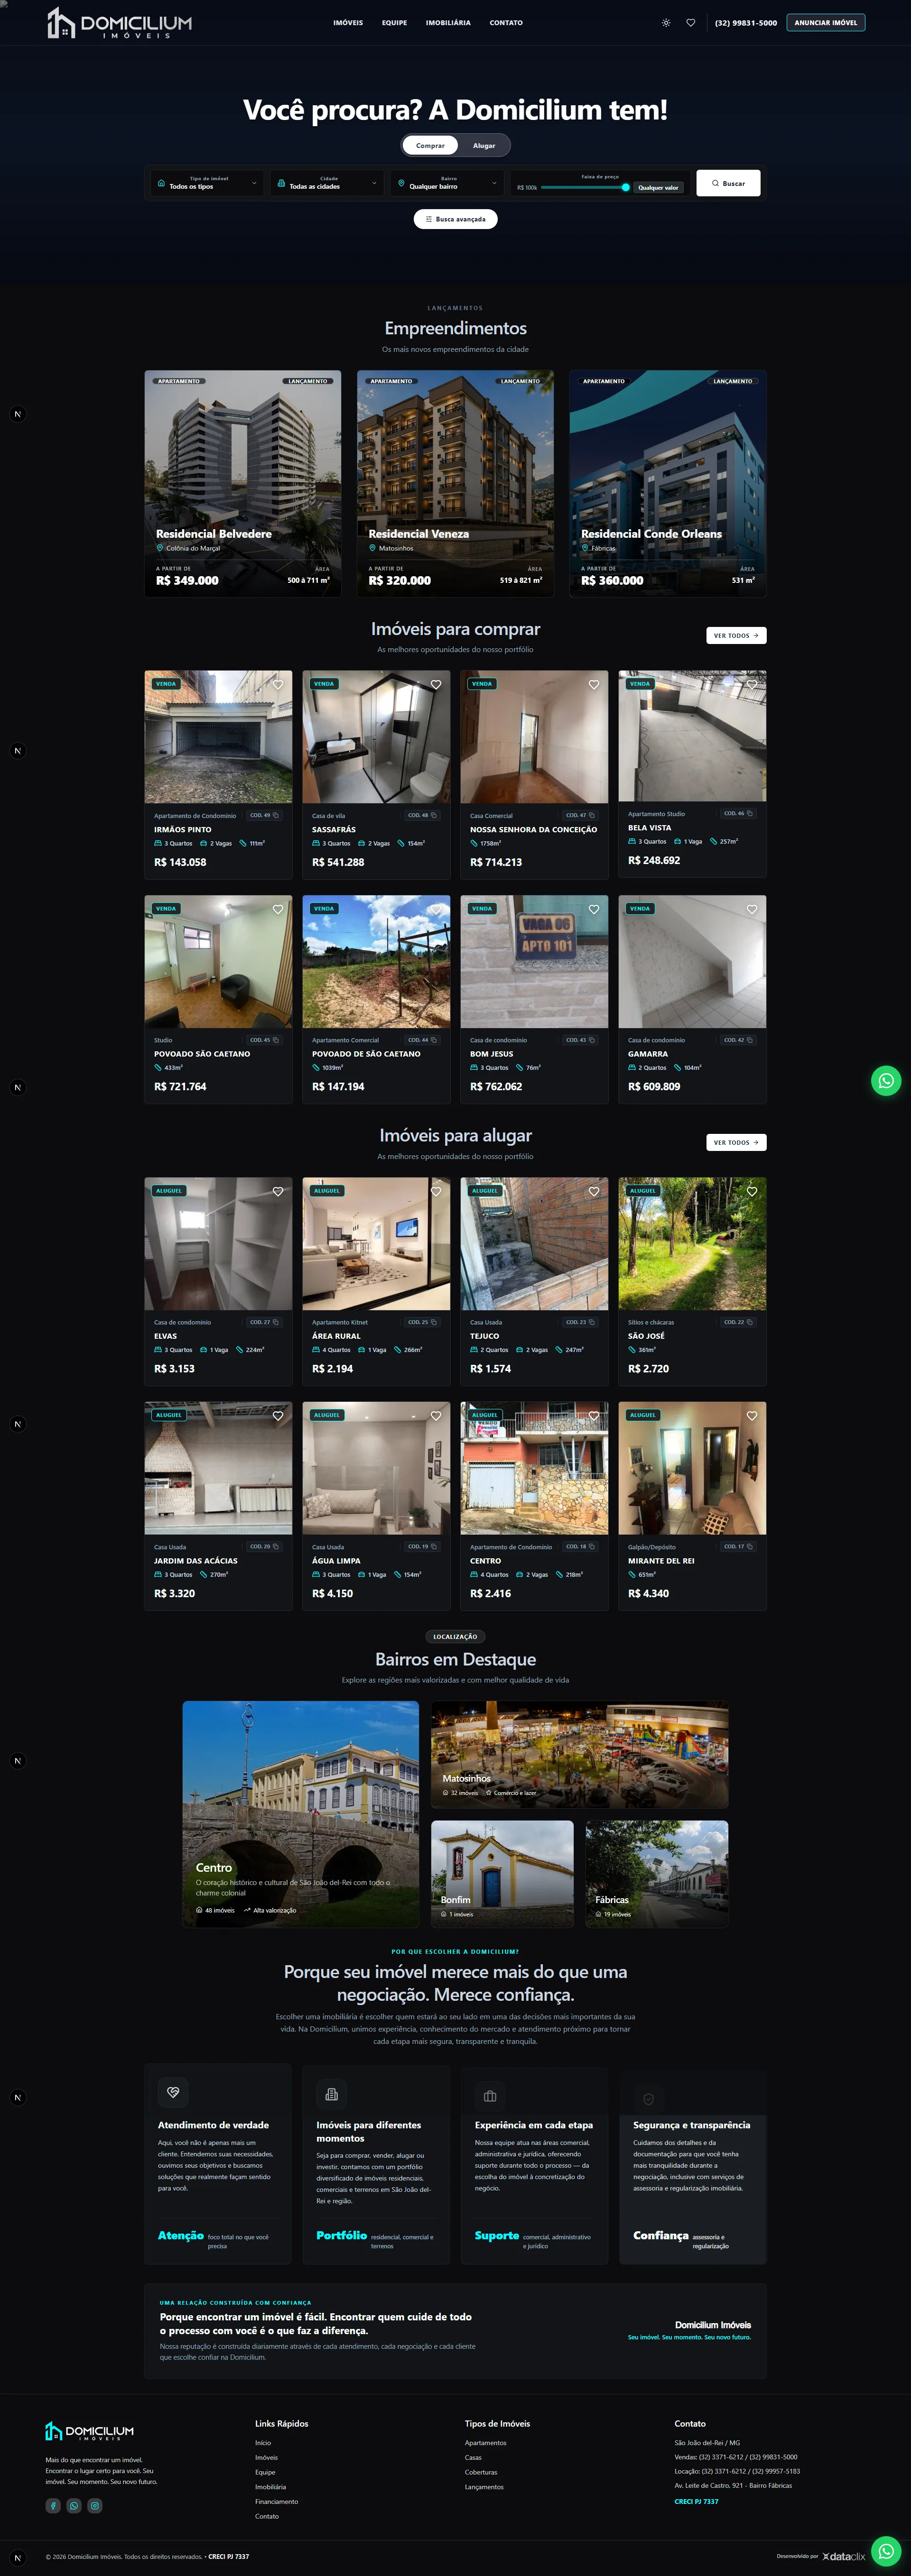The width and height of the screenshot is (911, 2576).
Task: Open the Matosinhos neighborhood tile
Action: pyautogui.click(x=580, y=1755)
